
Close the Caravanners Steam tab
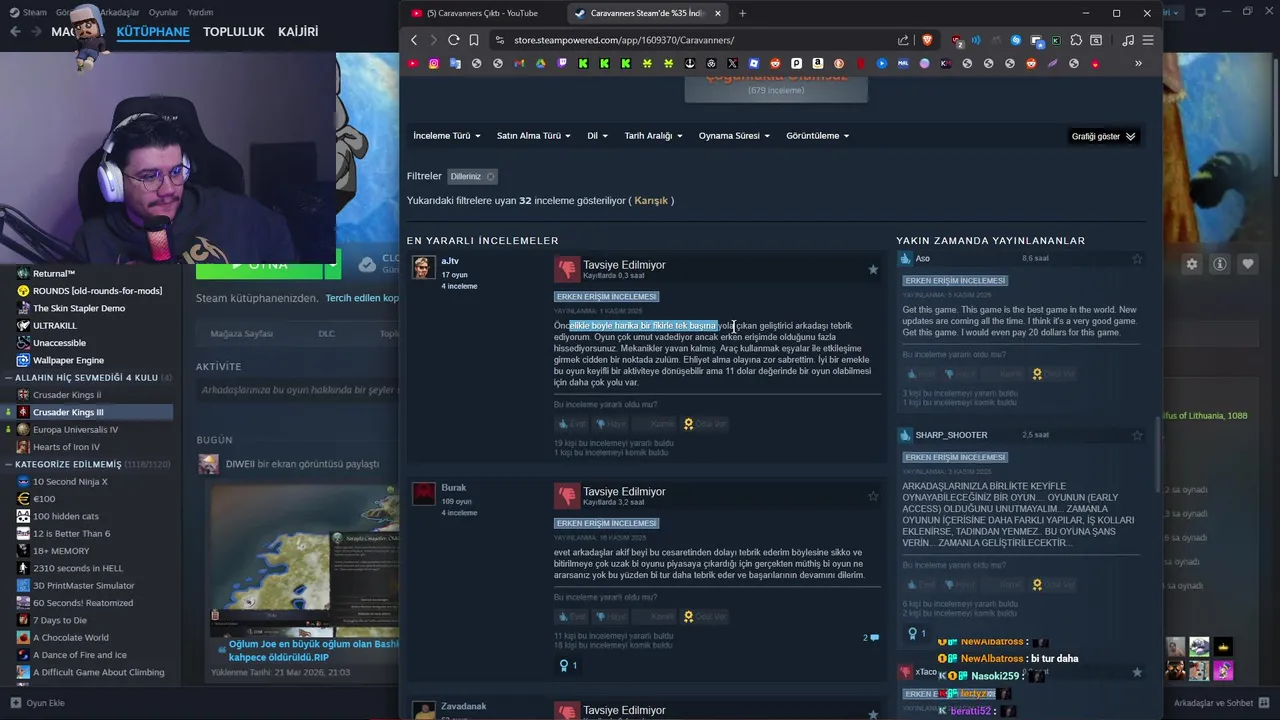(717, 13)
